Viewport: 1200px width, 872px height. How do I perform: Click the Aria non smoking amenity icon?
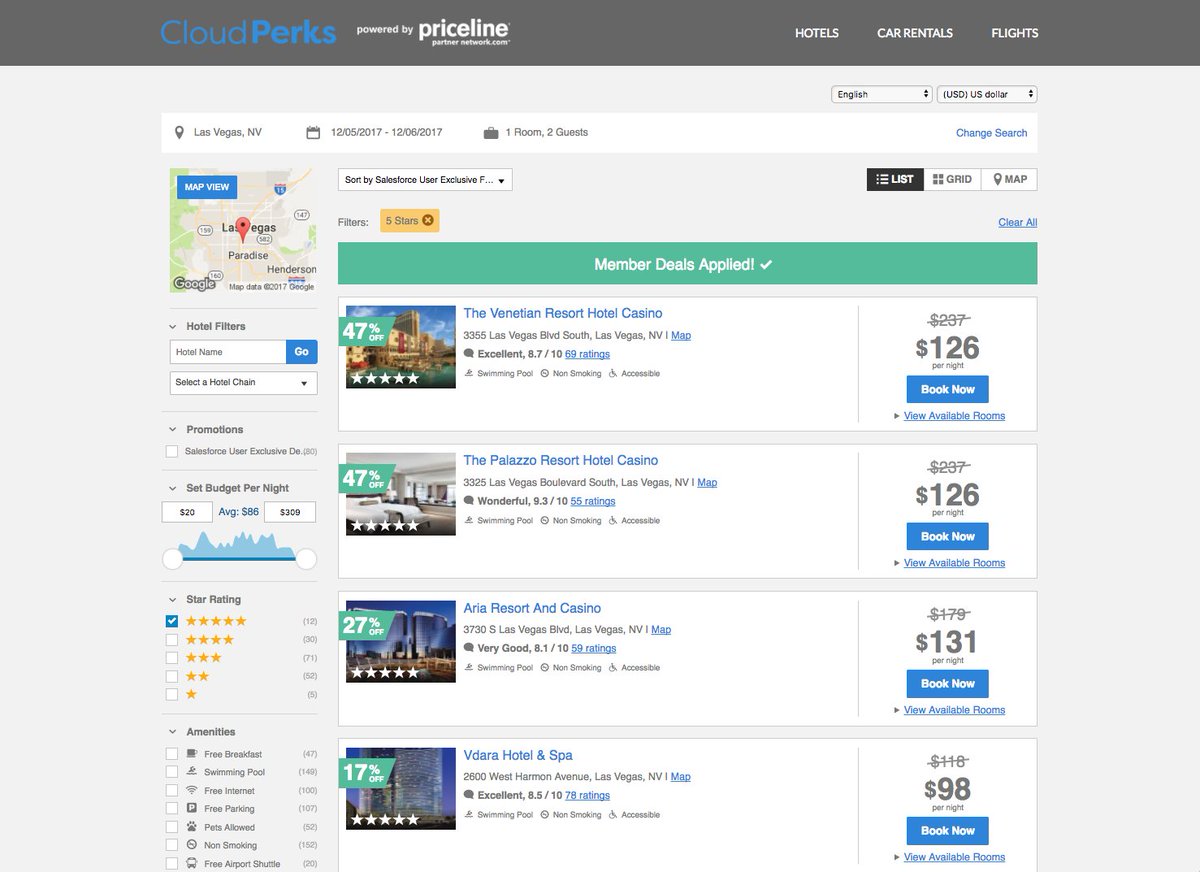[545, 667]
